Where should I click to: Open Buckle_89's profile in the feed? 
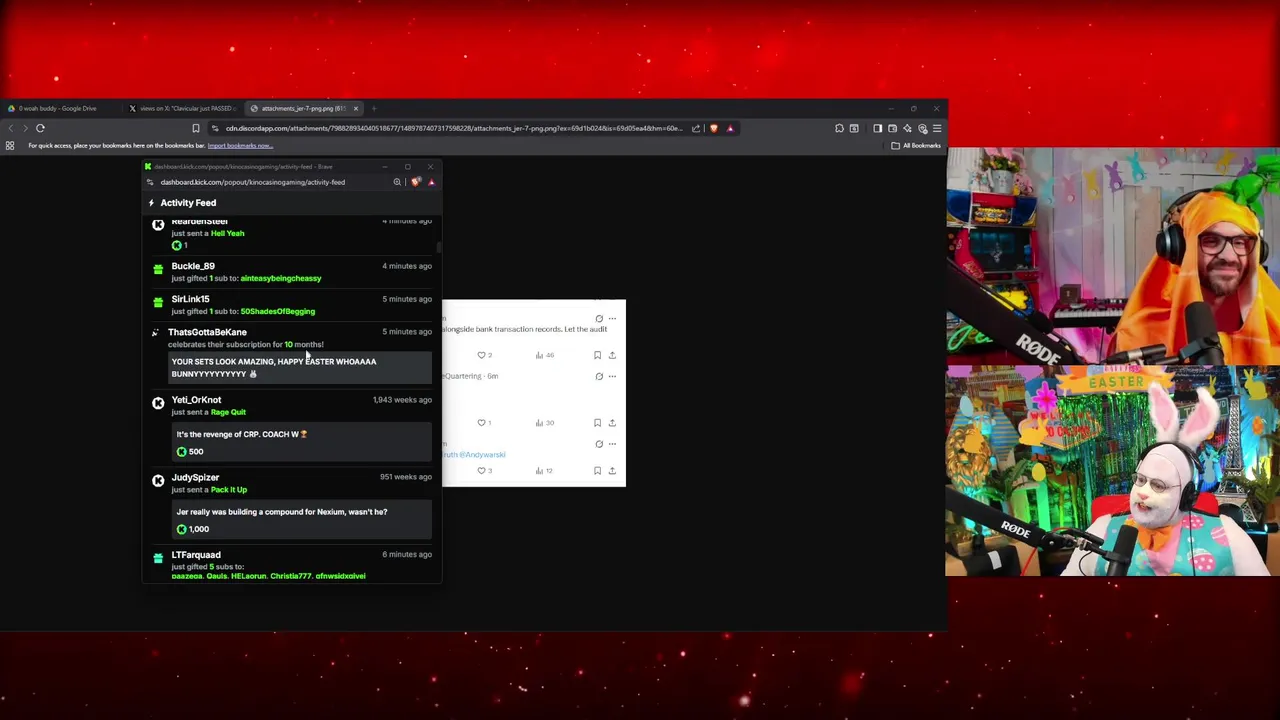pos(193,266)
